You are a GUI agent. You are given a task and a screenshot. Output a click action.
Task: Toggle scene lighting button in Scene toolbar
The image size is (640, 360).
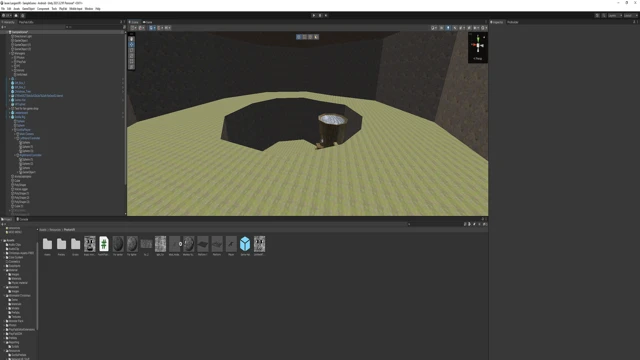(448, 28)
